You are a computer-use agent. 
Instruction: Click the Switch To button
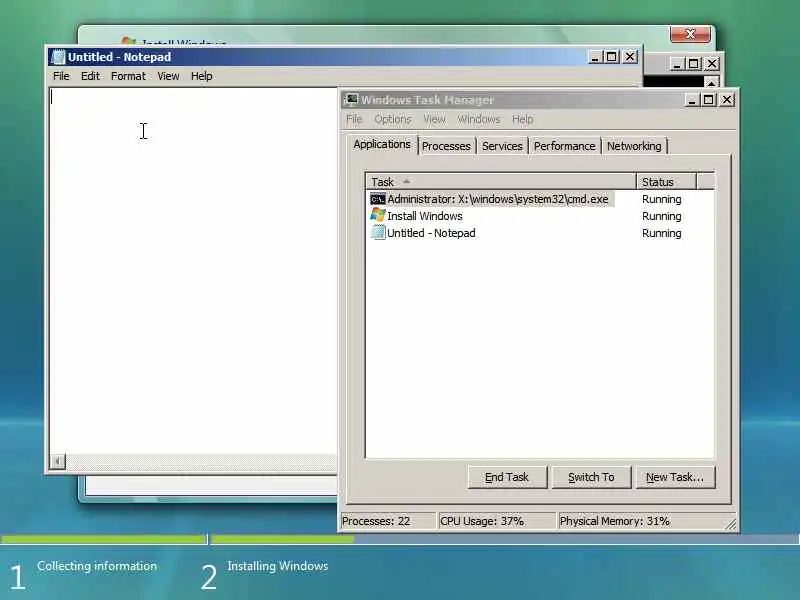(x=591, y=477)
